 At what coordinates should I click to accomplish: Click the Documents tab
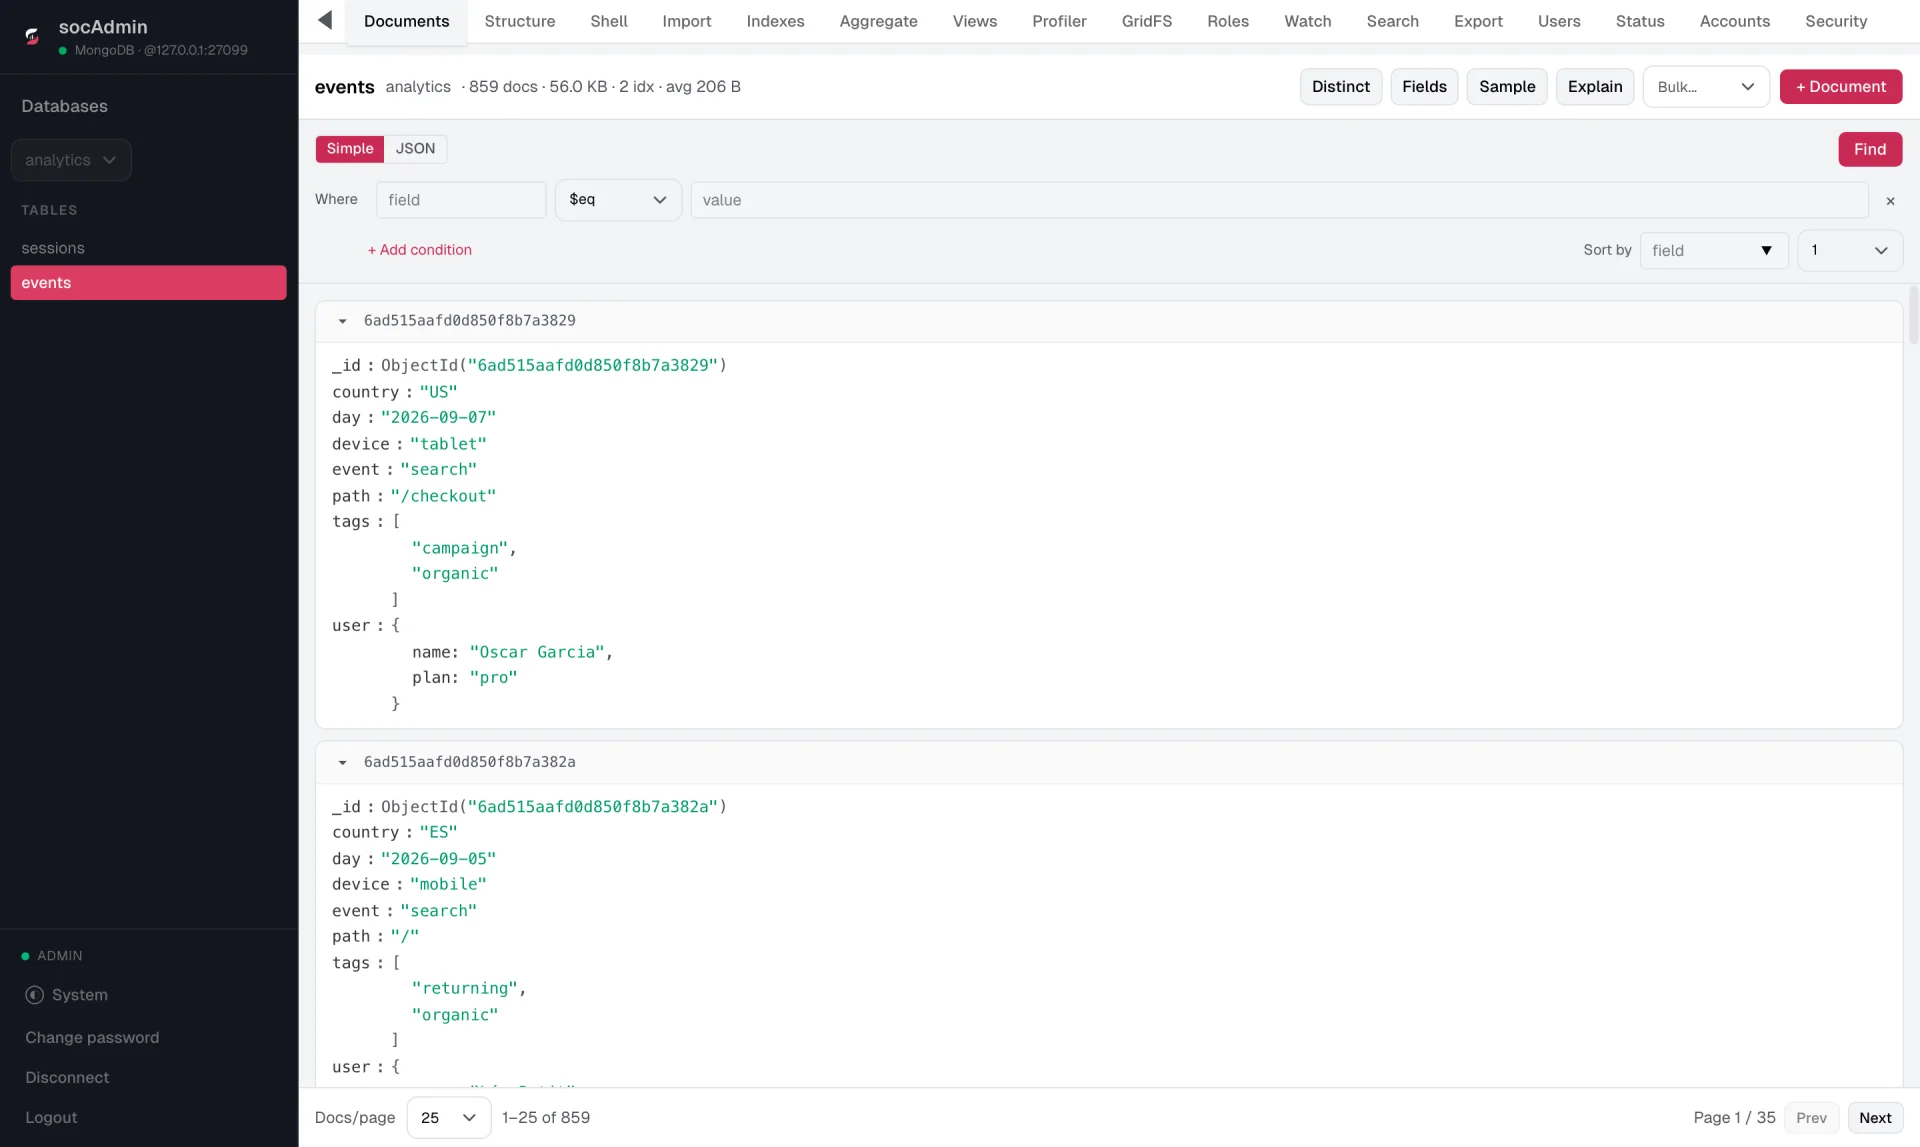click(x=406, y=22)
